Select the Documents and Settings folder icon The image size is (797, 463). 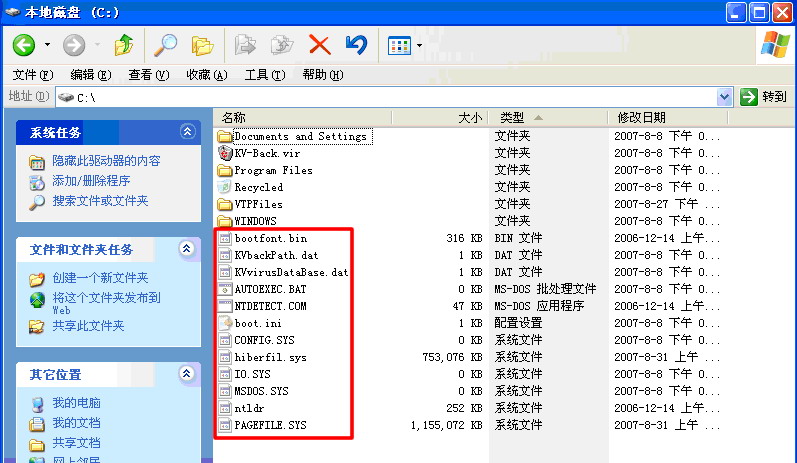pos(225,137)
